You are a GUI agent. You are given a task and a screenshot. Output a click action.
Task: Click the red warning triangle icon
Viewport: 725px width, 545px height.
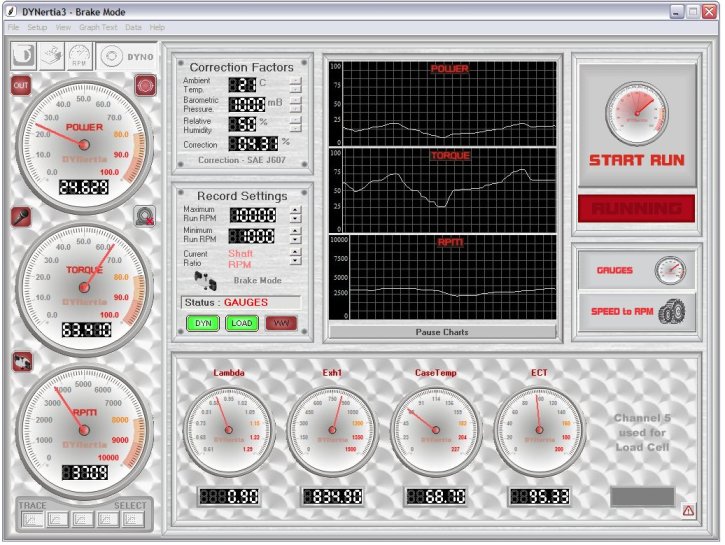coord(688,511)
